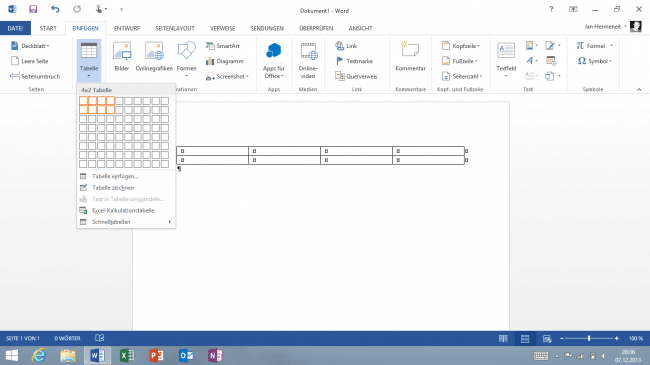Expand the Screenshot dropdown
Screen dimensions: 650x365
tap(227, 76)
